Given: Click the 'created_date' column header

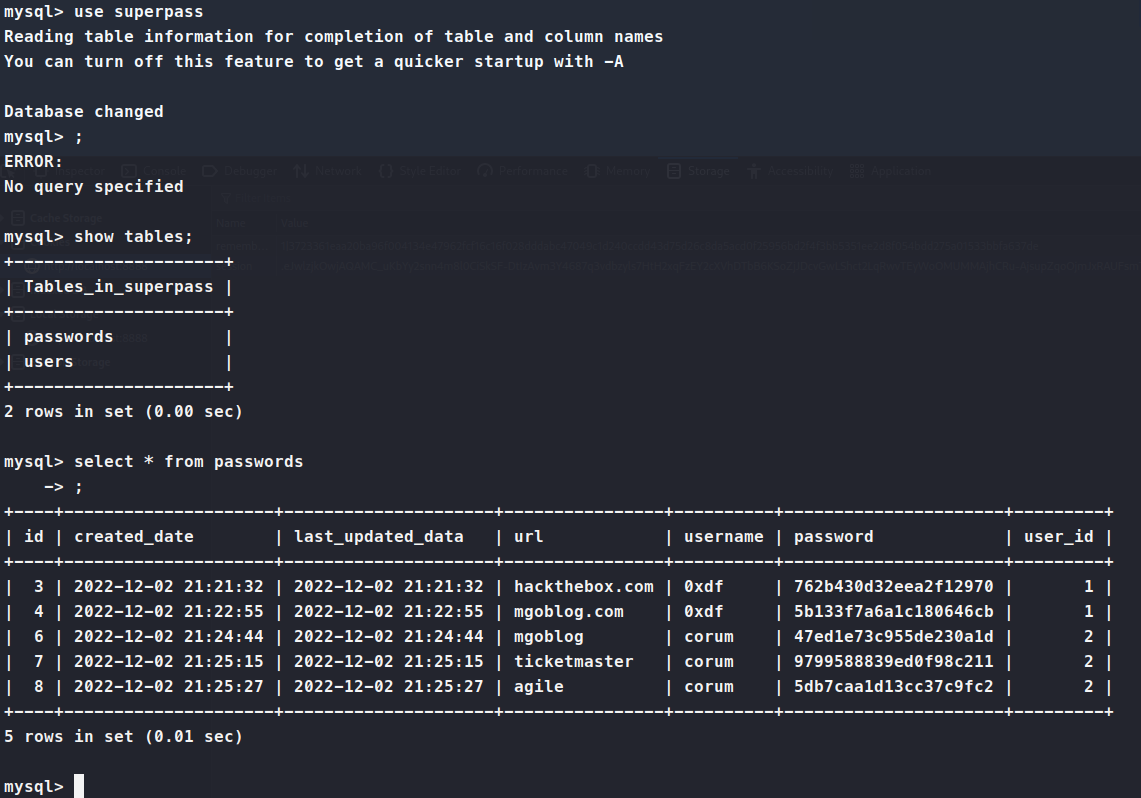Looking at the screenshot, I should 133,537.
